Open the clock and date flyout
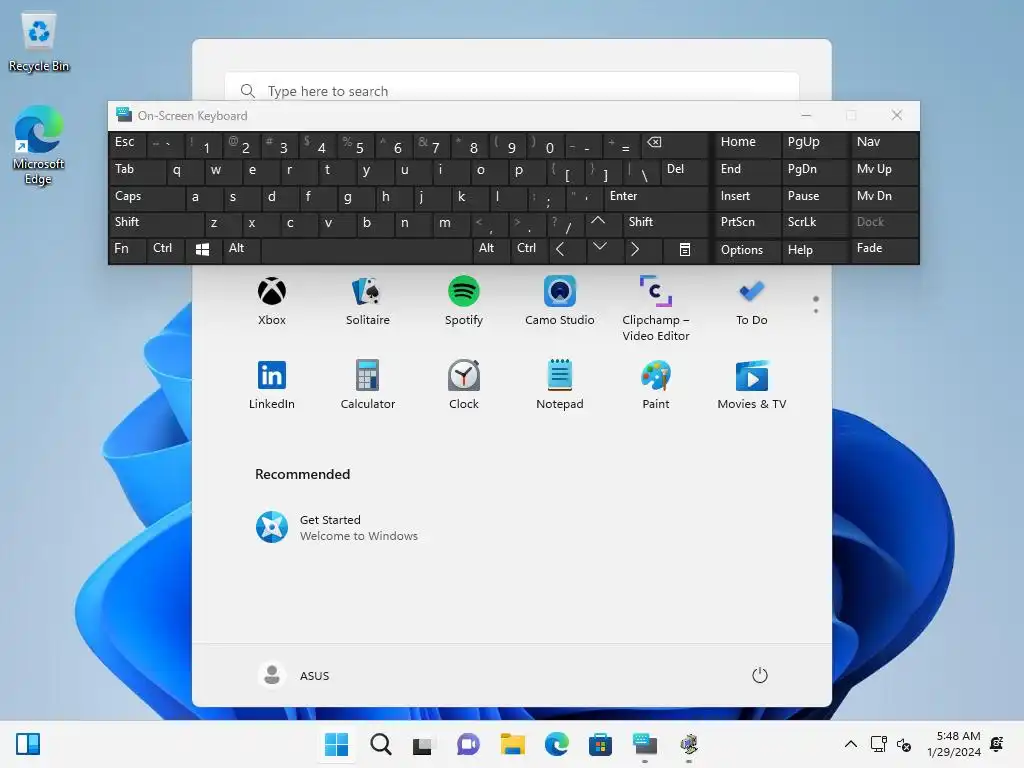1024x768 pixels. 954,744
